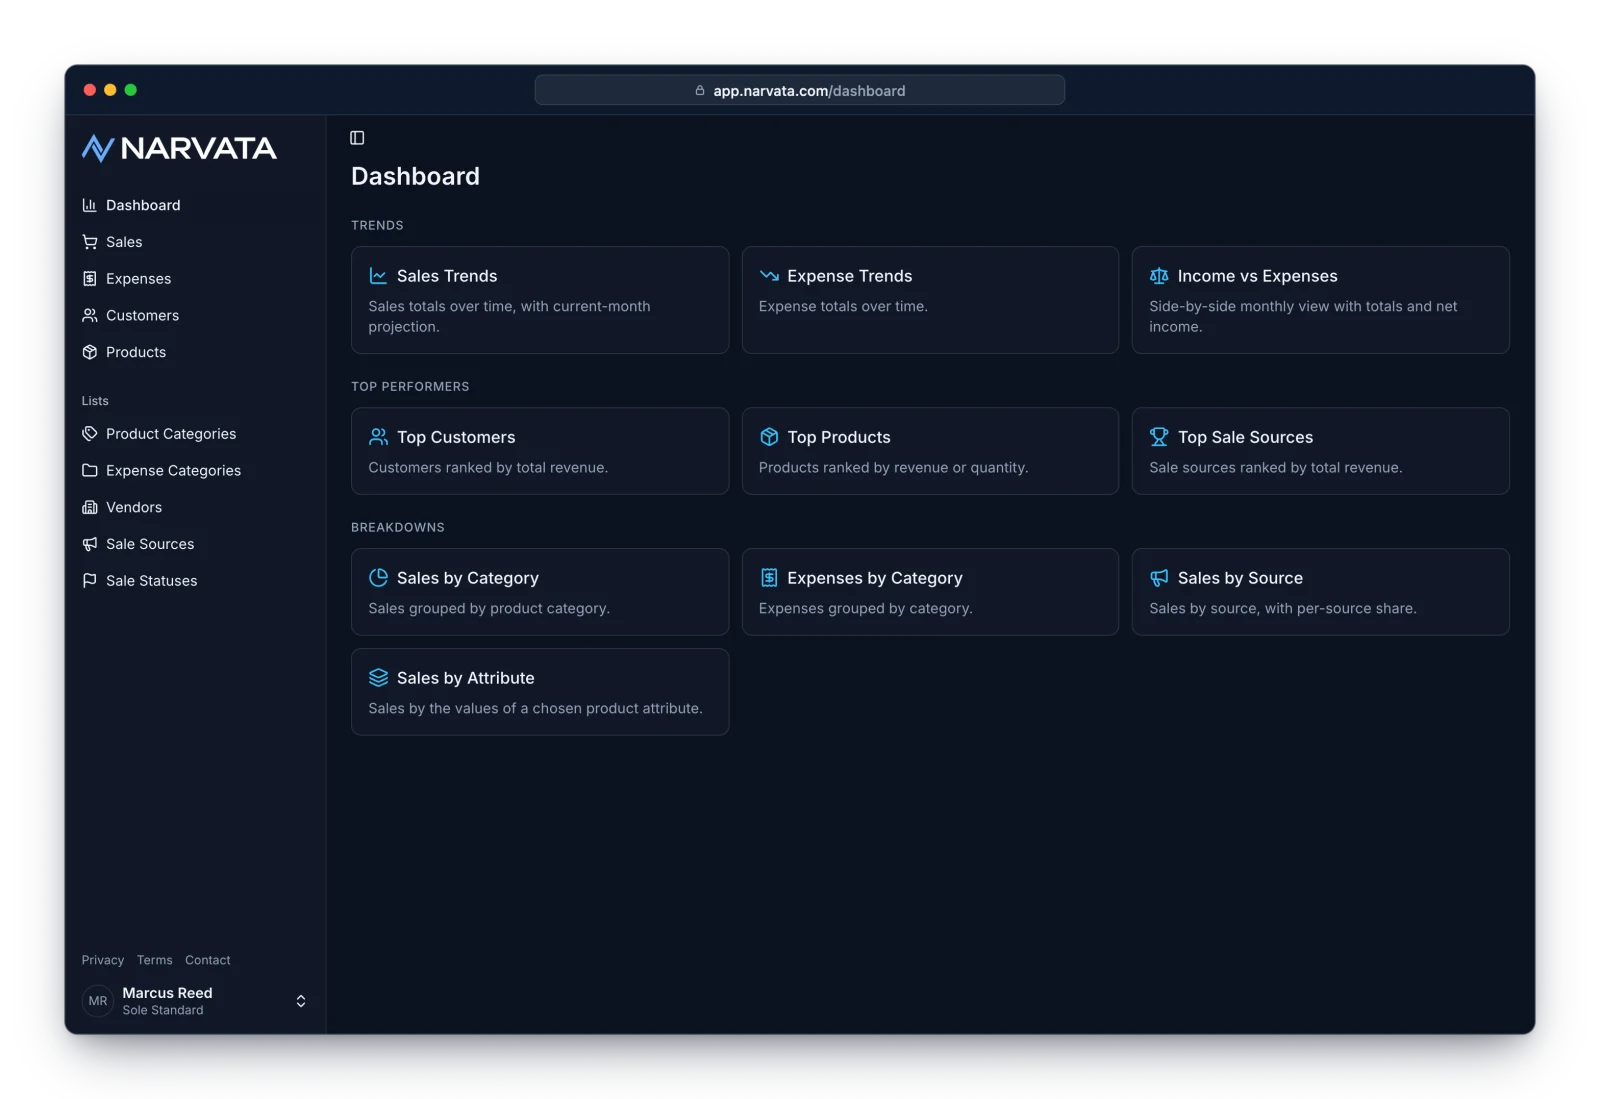Click the Expenses receipt icon in sidebar
1600x1099 pixels.
point(90,279)
